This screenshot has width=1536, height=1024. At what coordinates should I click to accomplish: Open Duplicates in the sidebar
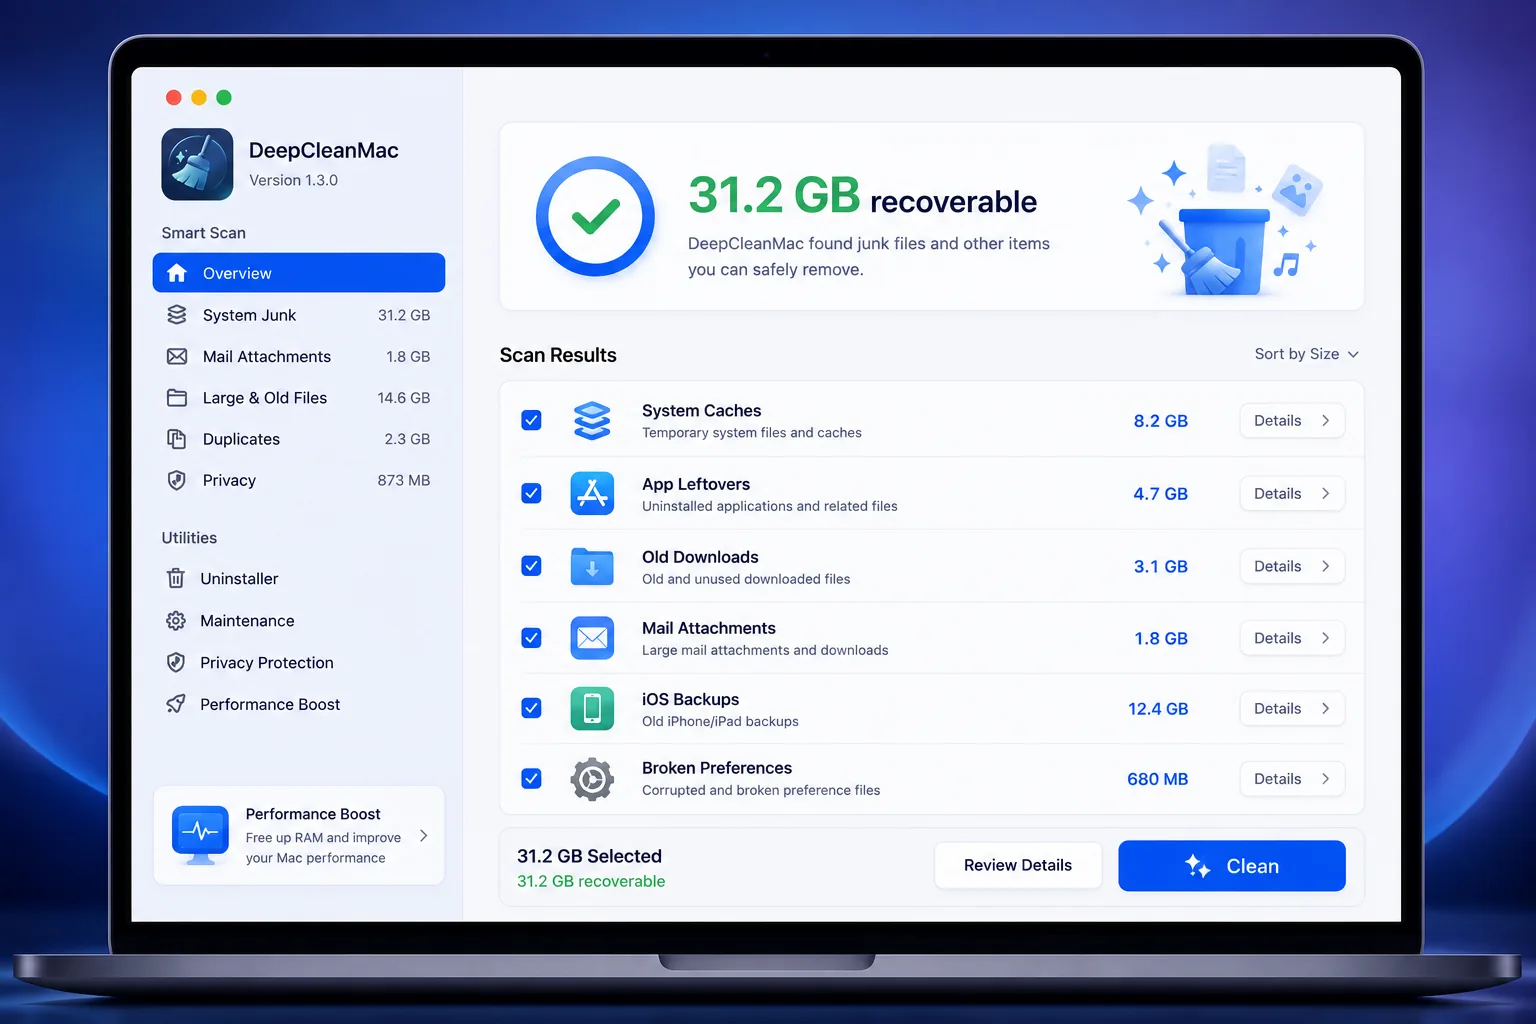(x=299, y=439)
